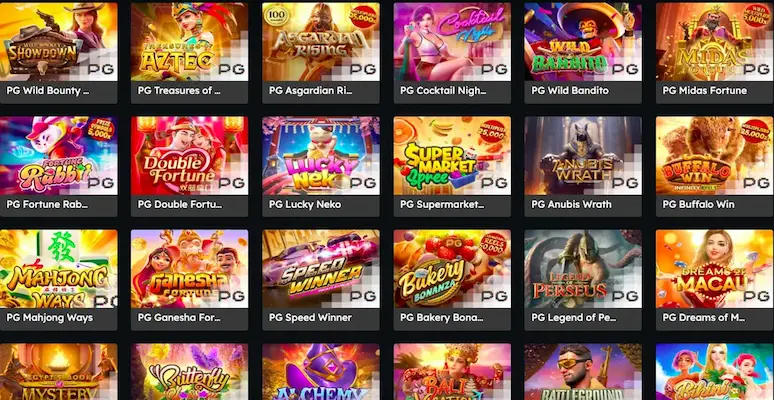The image size is (774, 400).
Task: Open the Lucky Neko game artwork
Action: pyautogui.click(x=321, y=156)
